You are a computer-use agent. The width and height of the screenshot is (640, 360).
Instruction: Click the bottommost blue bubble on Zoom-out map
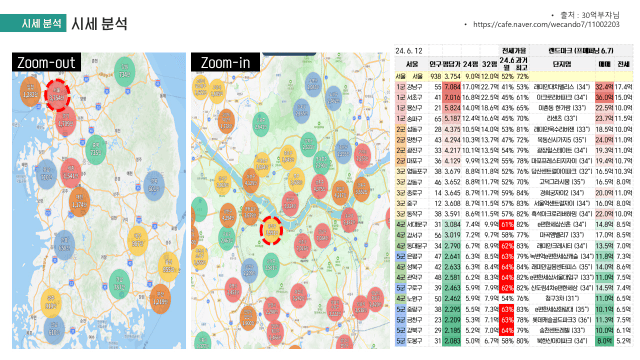(x=54, y=330)
